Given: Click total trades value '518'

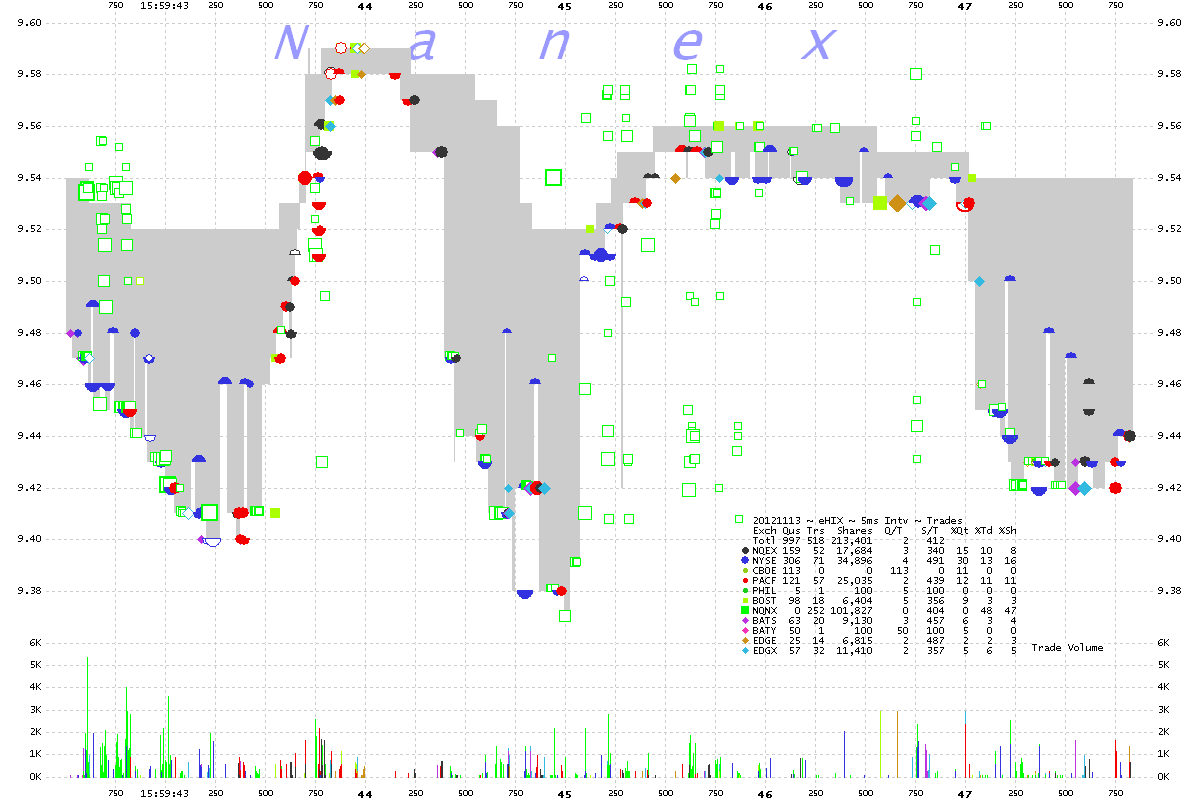Looking at the screenshot, I should [x=815, y=541].
